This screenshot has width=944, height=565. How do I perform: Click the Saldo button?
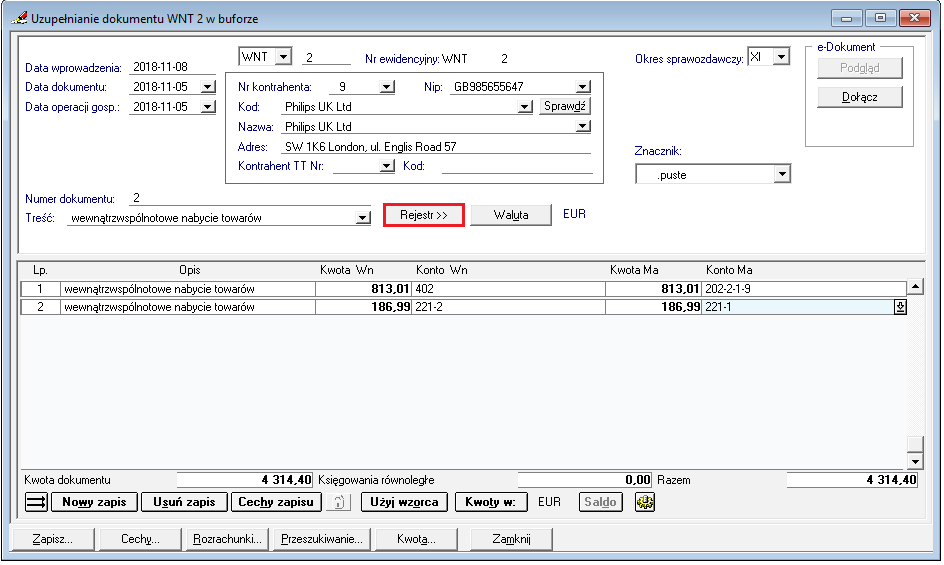click(x=600, y=502)
